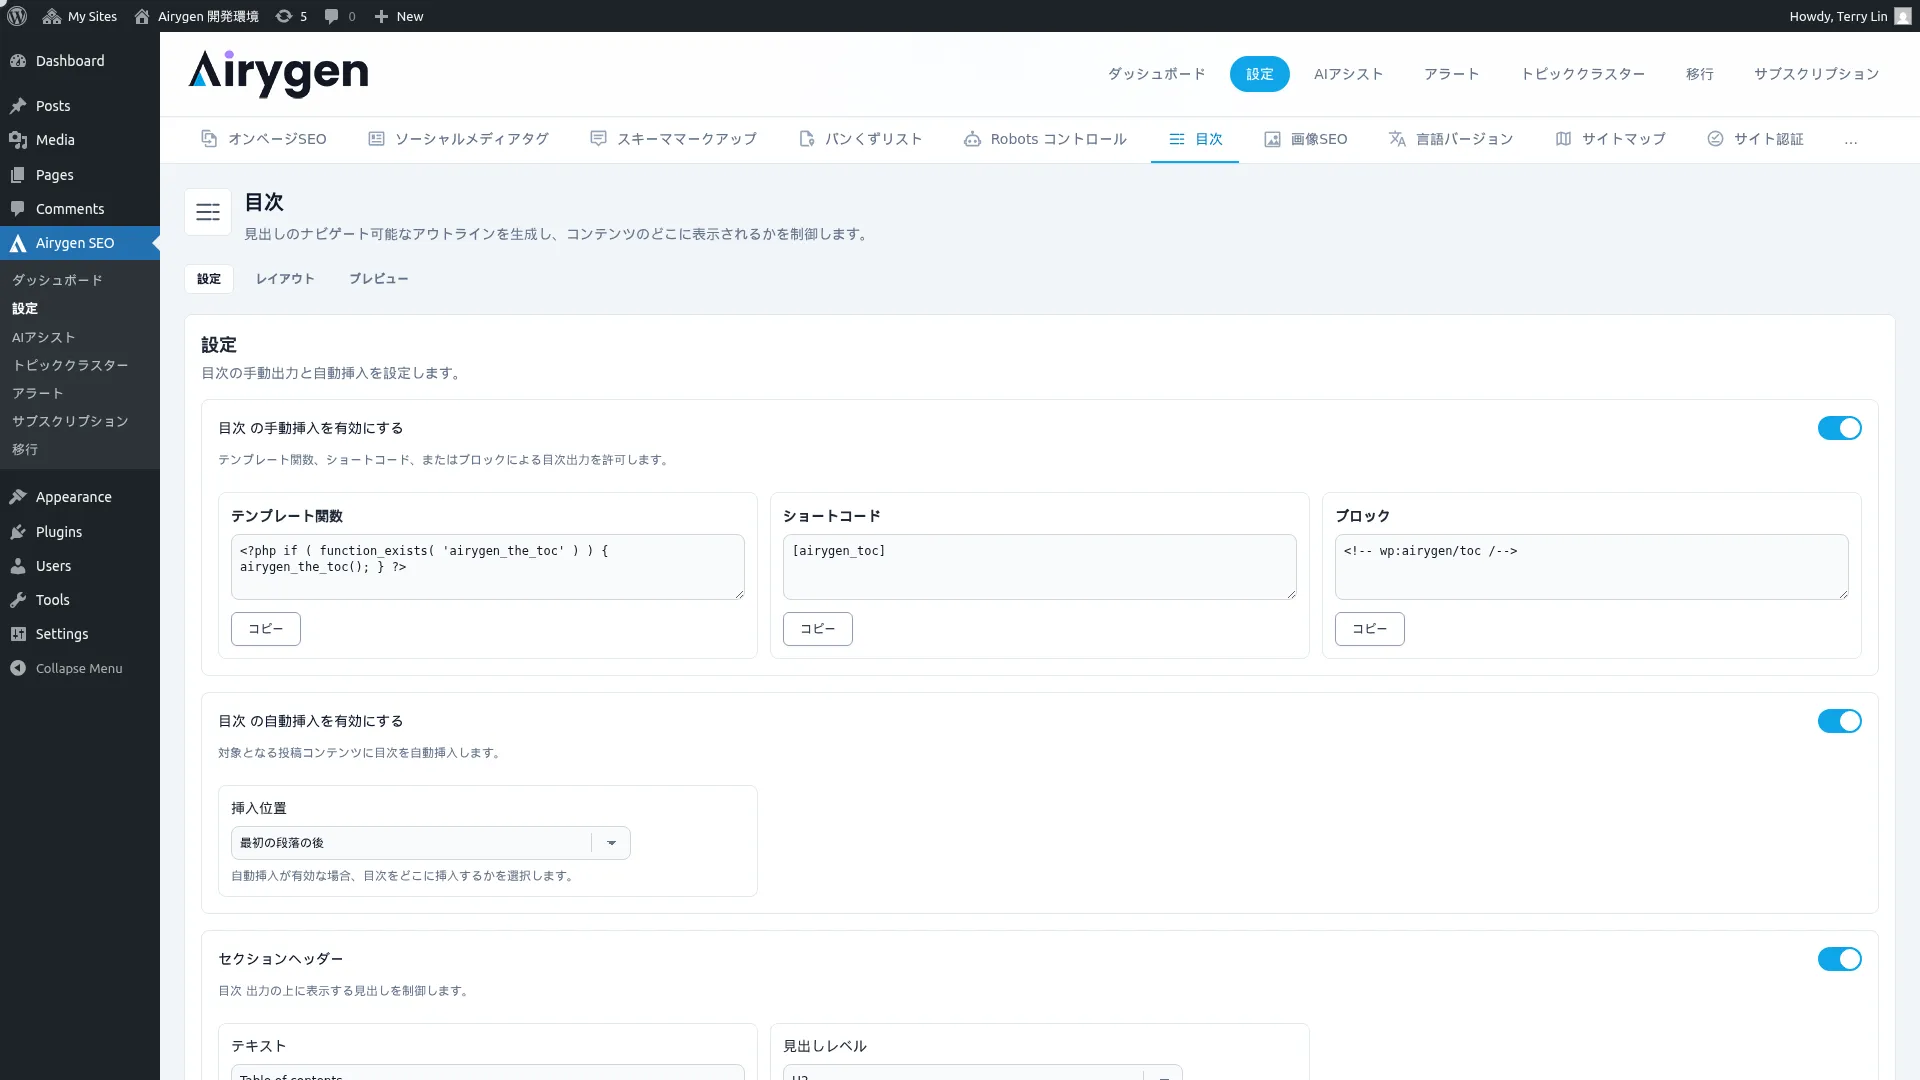Click the Robots コントロール robot icon

click(x=972, y=139)
